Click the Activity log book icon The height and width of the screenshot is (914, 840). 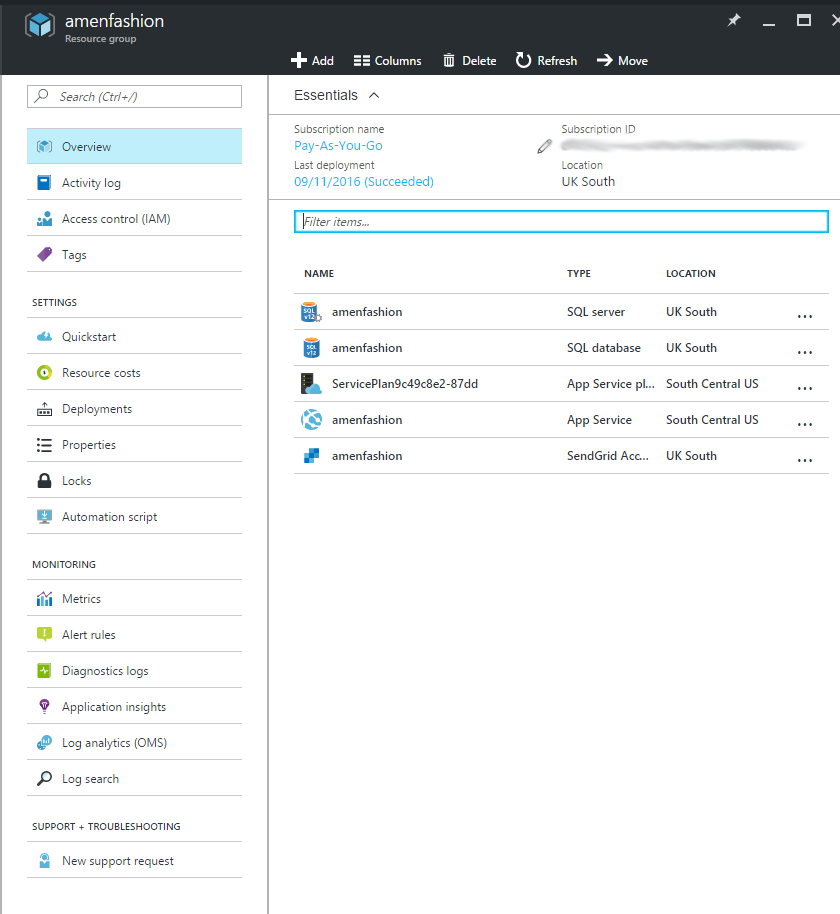click(x=44, y=182)
